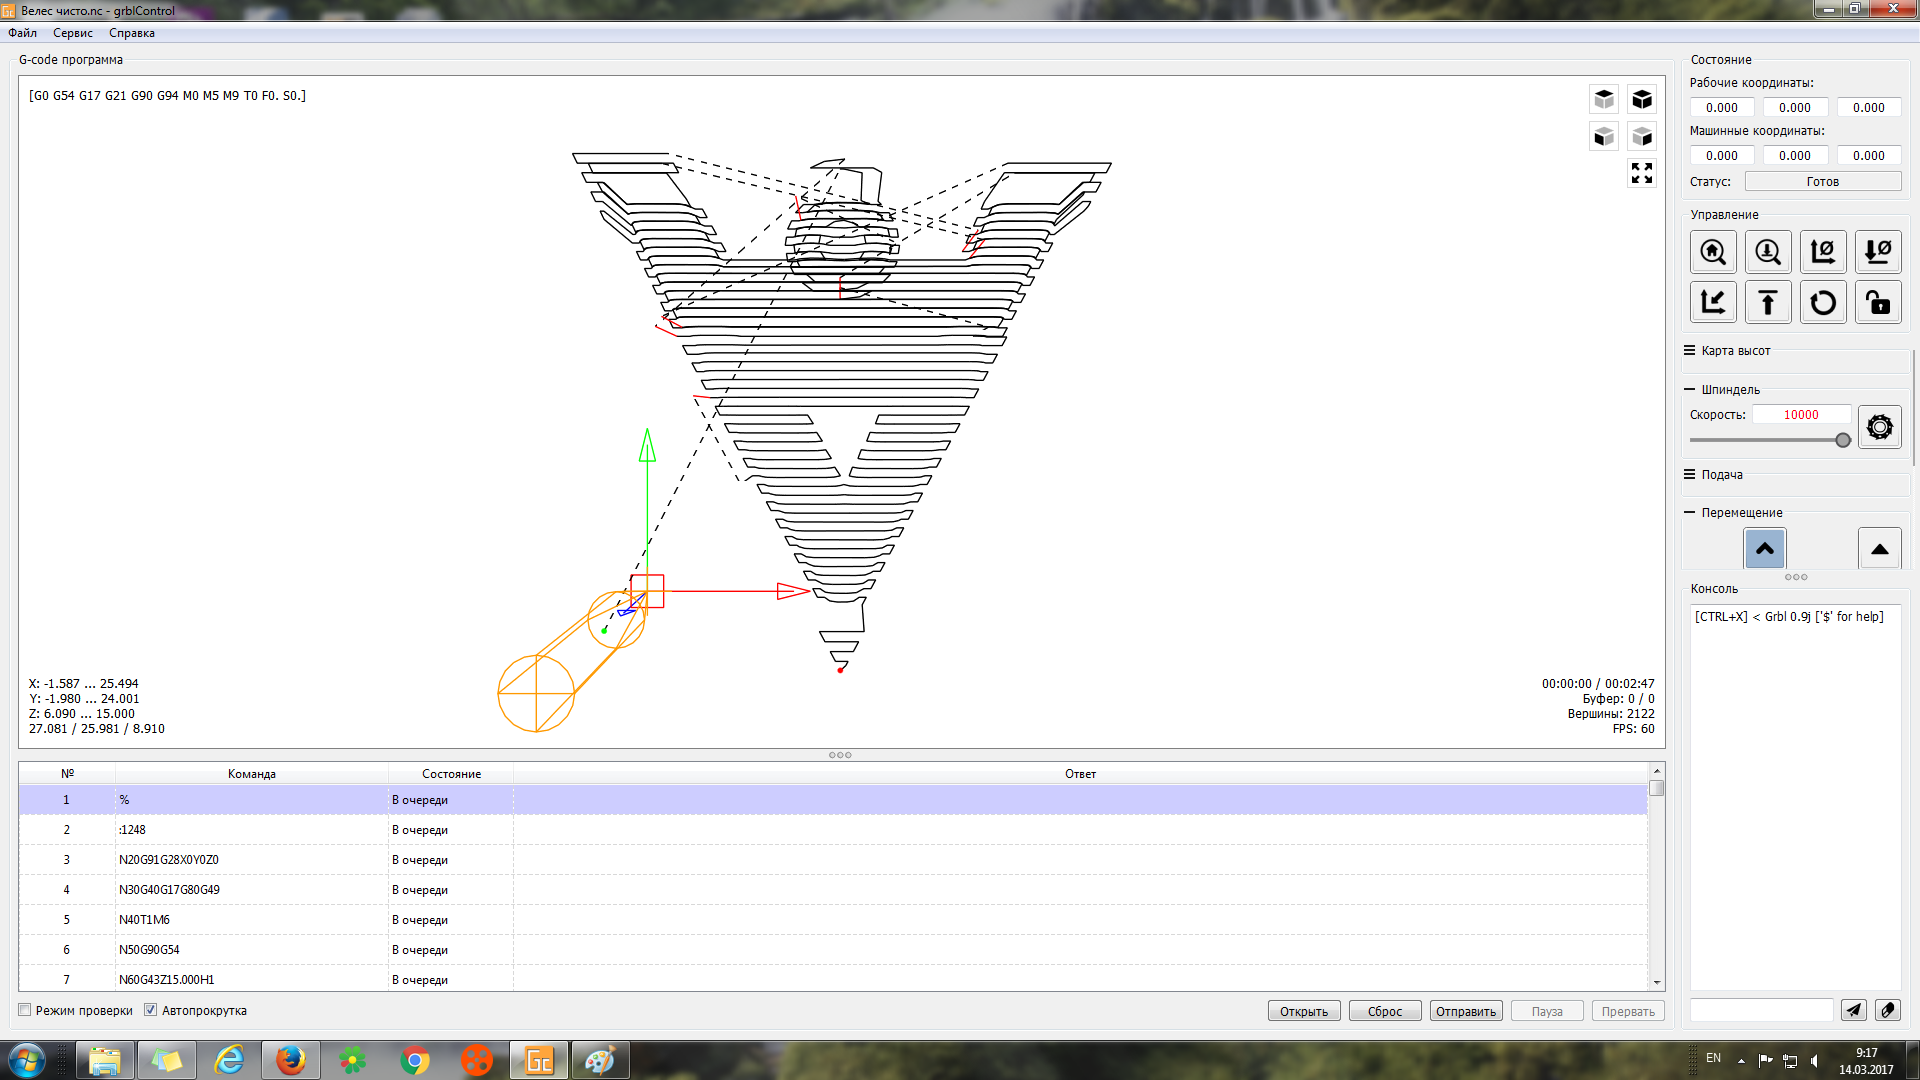Toggle the spindle on/off button

(x=1879, y=428)
